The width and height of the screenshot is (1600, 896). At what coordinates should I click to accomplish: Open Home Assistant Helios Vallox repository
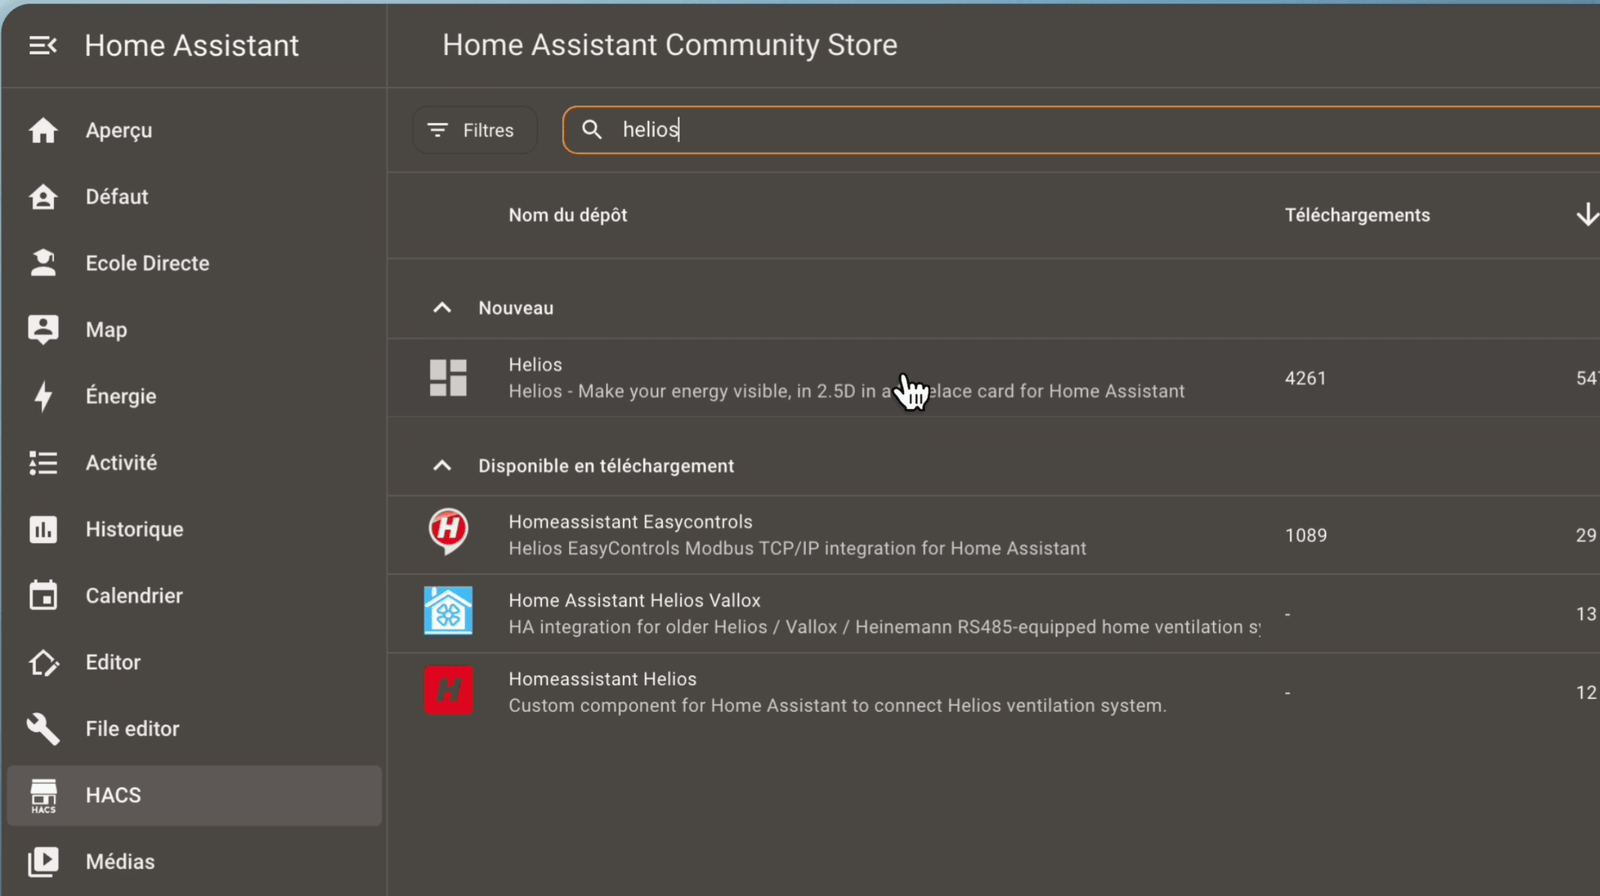coord(994,614)
